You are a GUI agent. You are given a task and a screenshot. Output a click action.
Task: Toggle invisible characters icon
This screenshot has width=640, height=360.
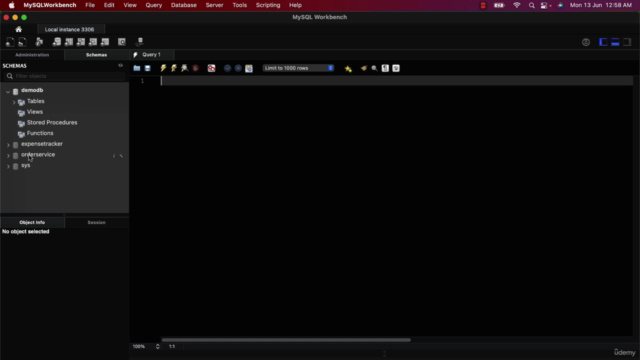(x=385, y=68)
